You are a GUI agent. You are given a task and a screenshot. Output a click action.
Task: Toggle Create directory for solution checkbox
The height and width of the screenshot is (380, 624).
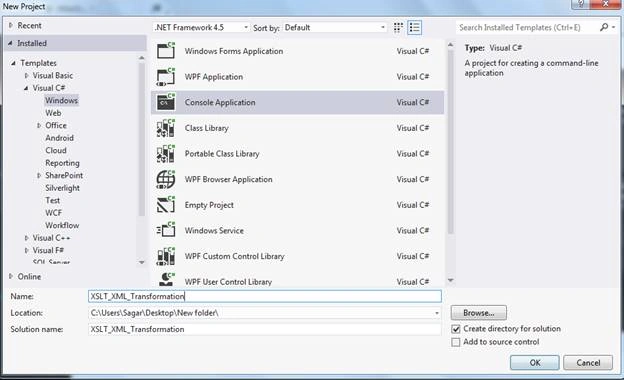click(x=456, y=329)
